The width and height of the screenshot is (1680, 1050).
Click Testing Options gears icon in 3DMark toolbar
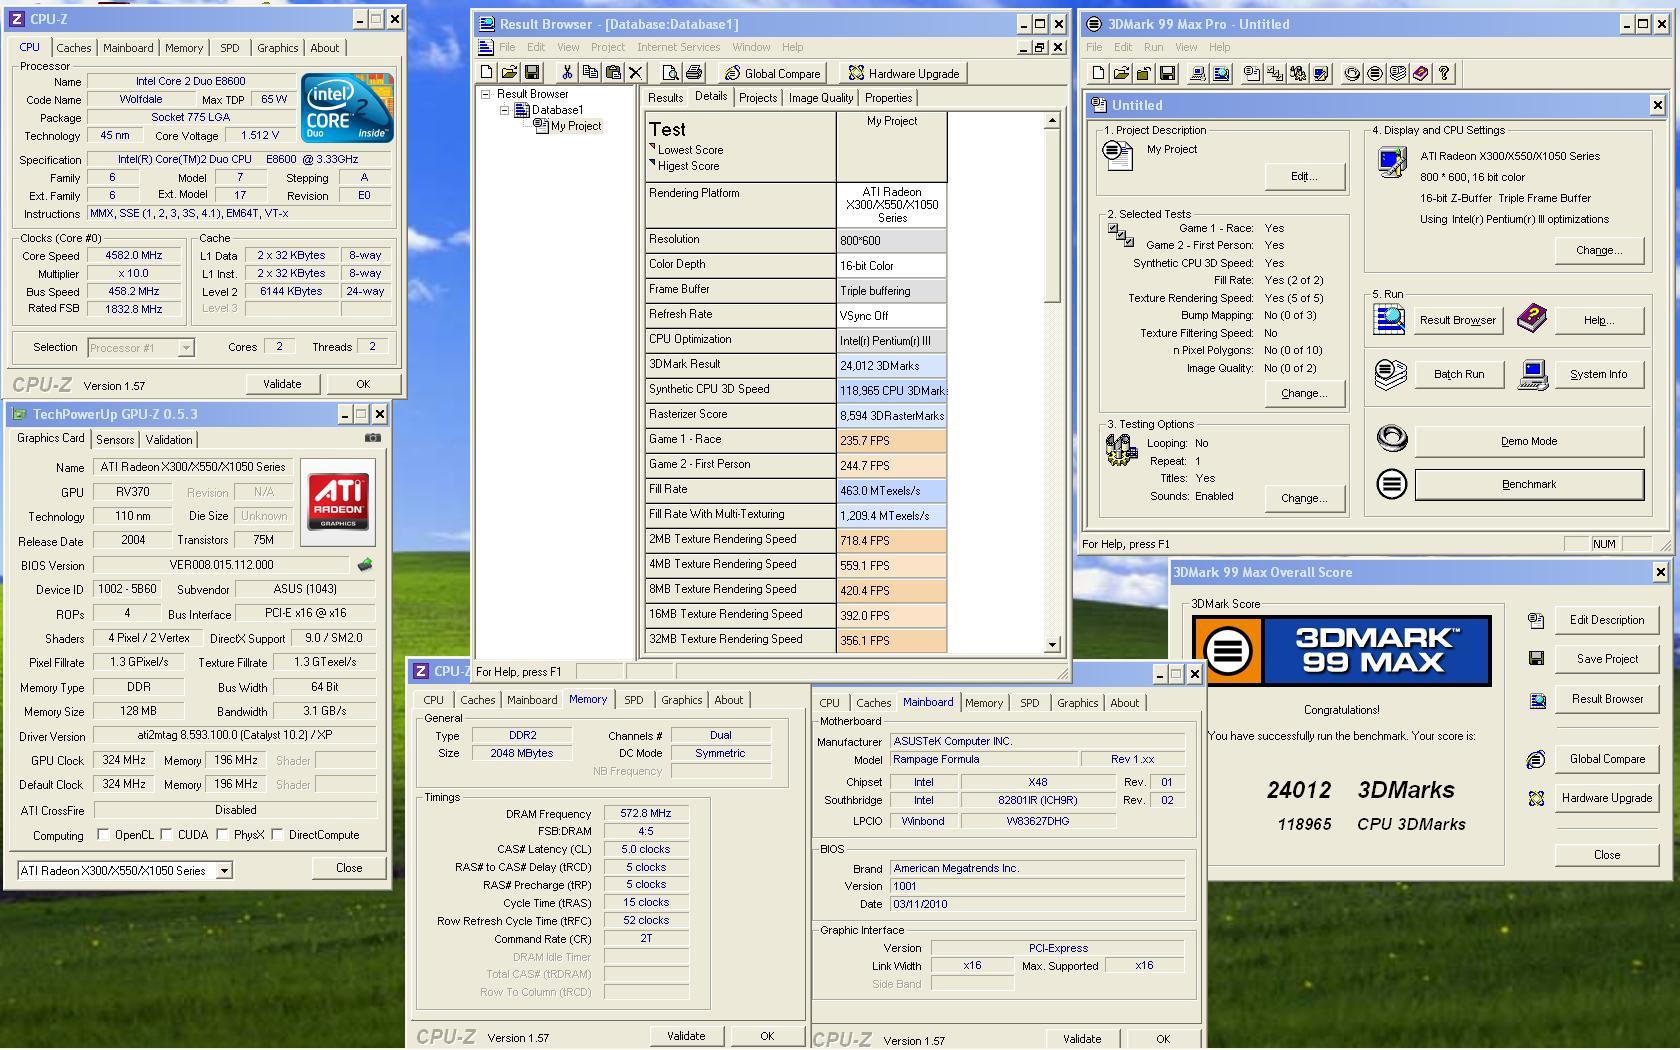coord(1298,73)
